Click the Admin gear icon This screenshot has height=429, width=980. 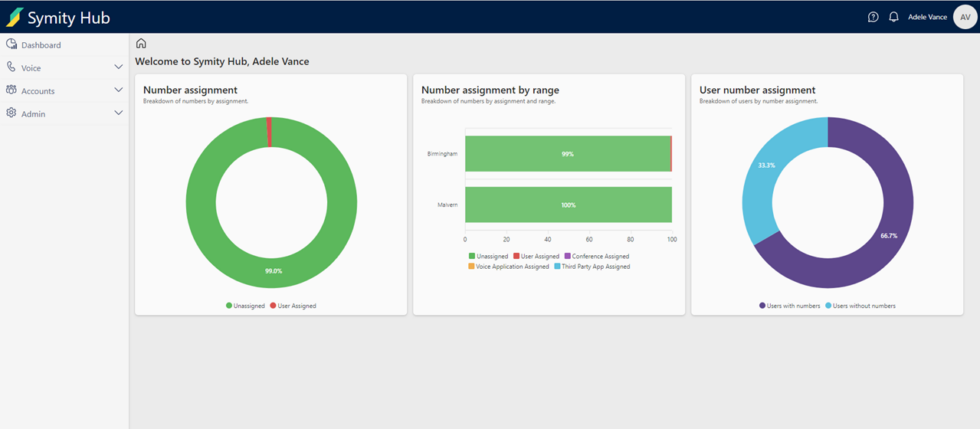(11, 113)
